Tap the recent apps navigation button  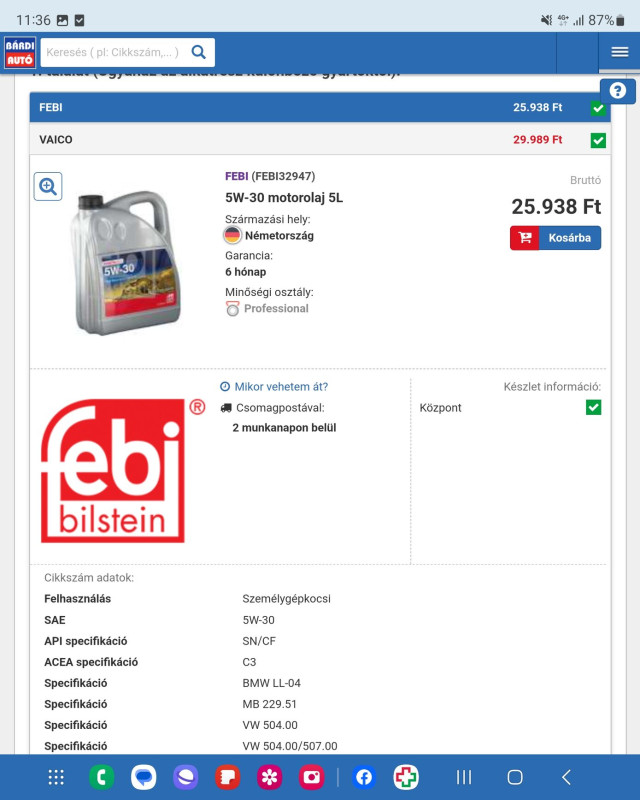click(x=464, y=778)
